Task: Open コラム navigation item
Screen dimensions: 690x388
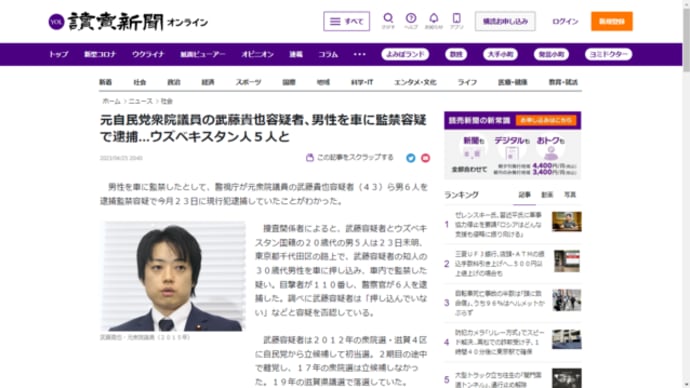Action: tap(328, 54)
